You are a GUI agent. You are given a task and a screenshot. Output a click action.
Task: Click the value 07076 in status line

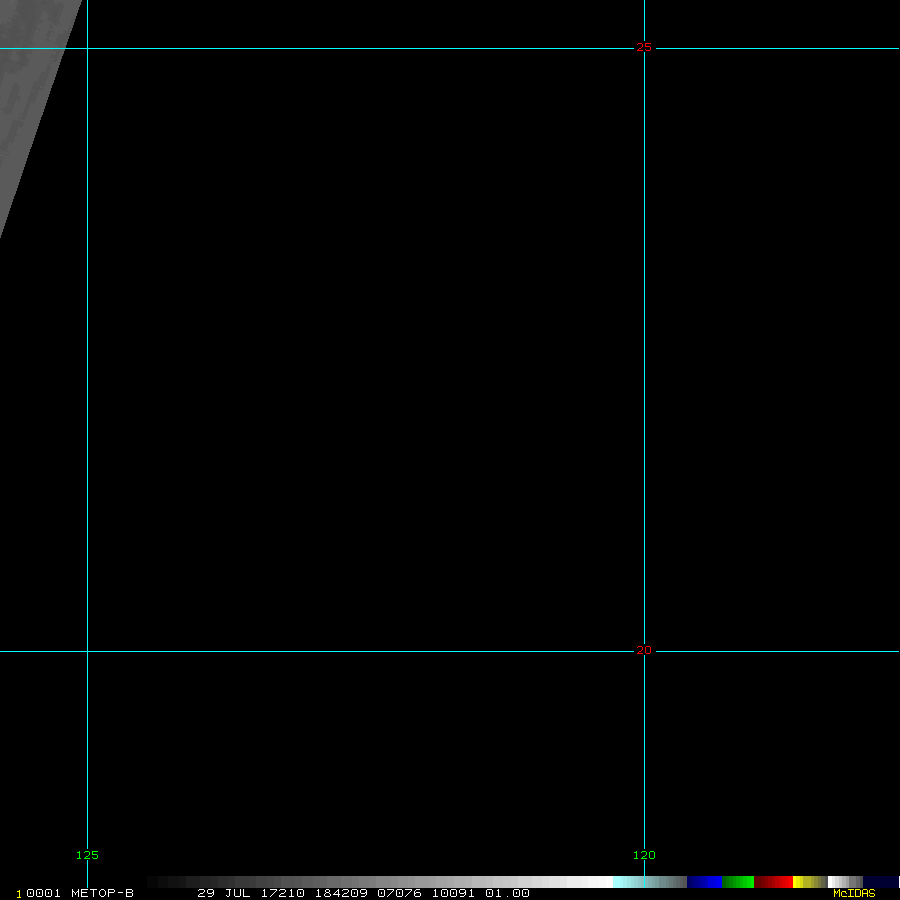pos(399,893)
